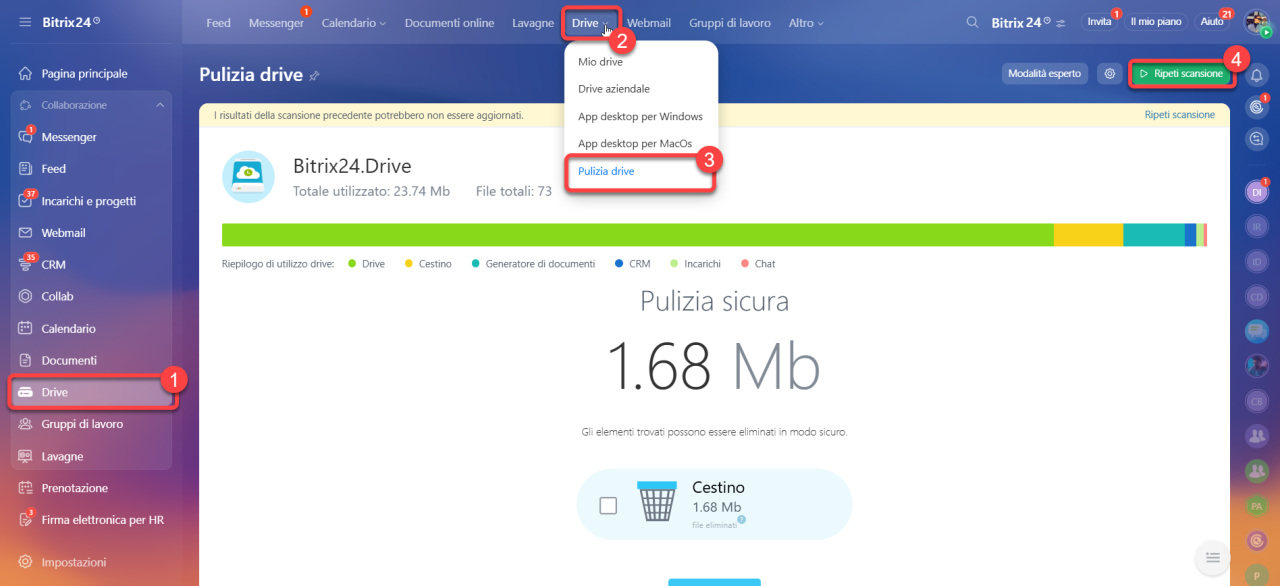Image resolution: width=1280 pixels, height=586 pixels.
Task: Open Gruppi di lavoro in top menu
Action: [730, 23]
